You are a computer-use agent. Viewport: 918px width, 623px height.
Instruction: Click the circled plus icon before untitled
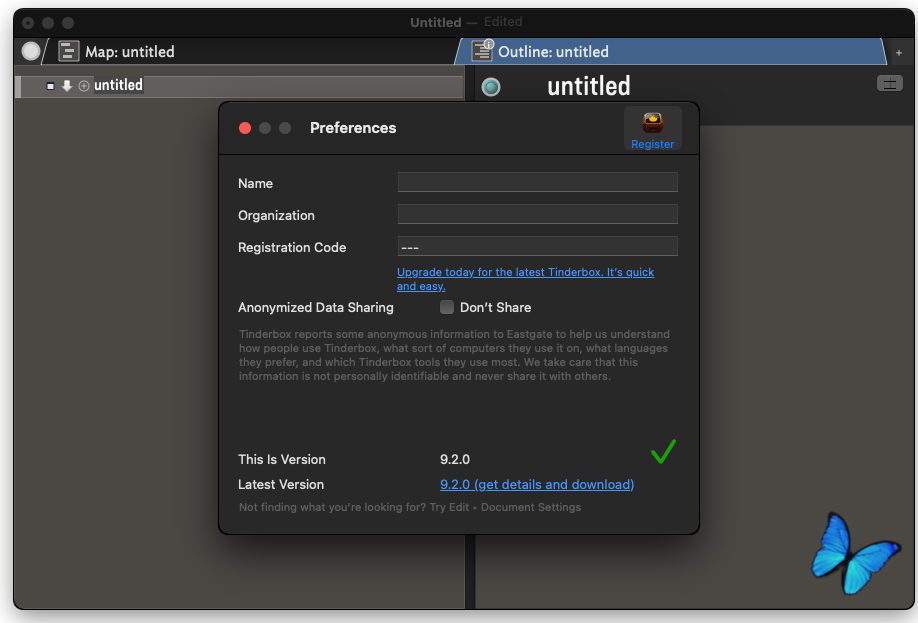(84, 86)
